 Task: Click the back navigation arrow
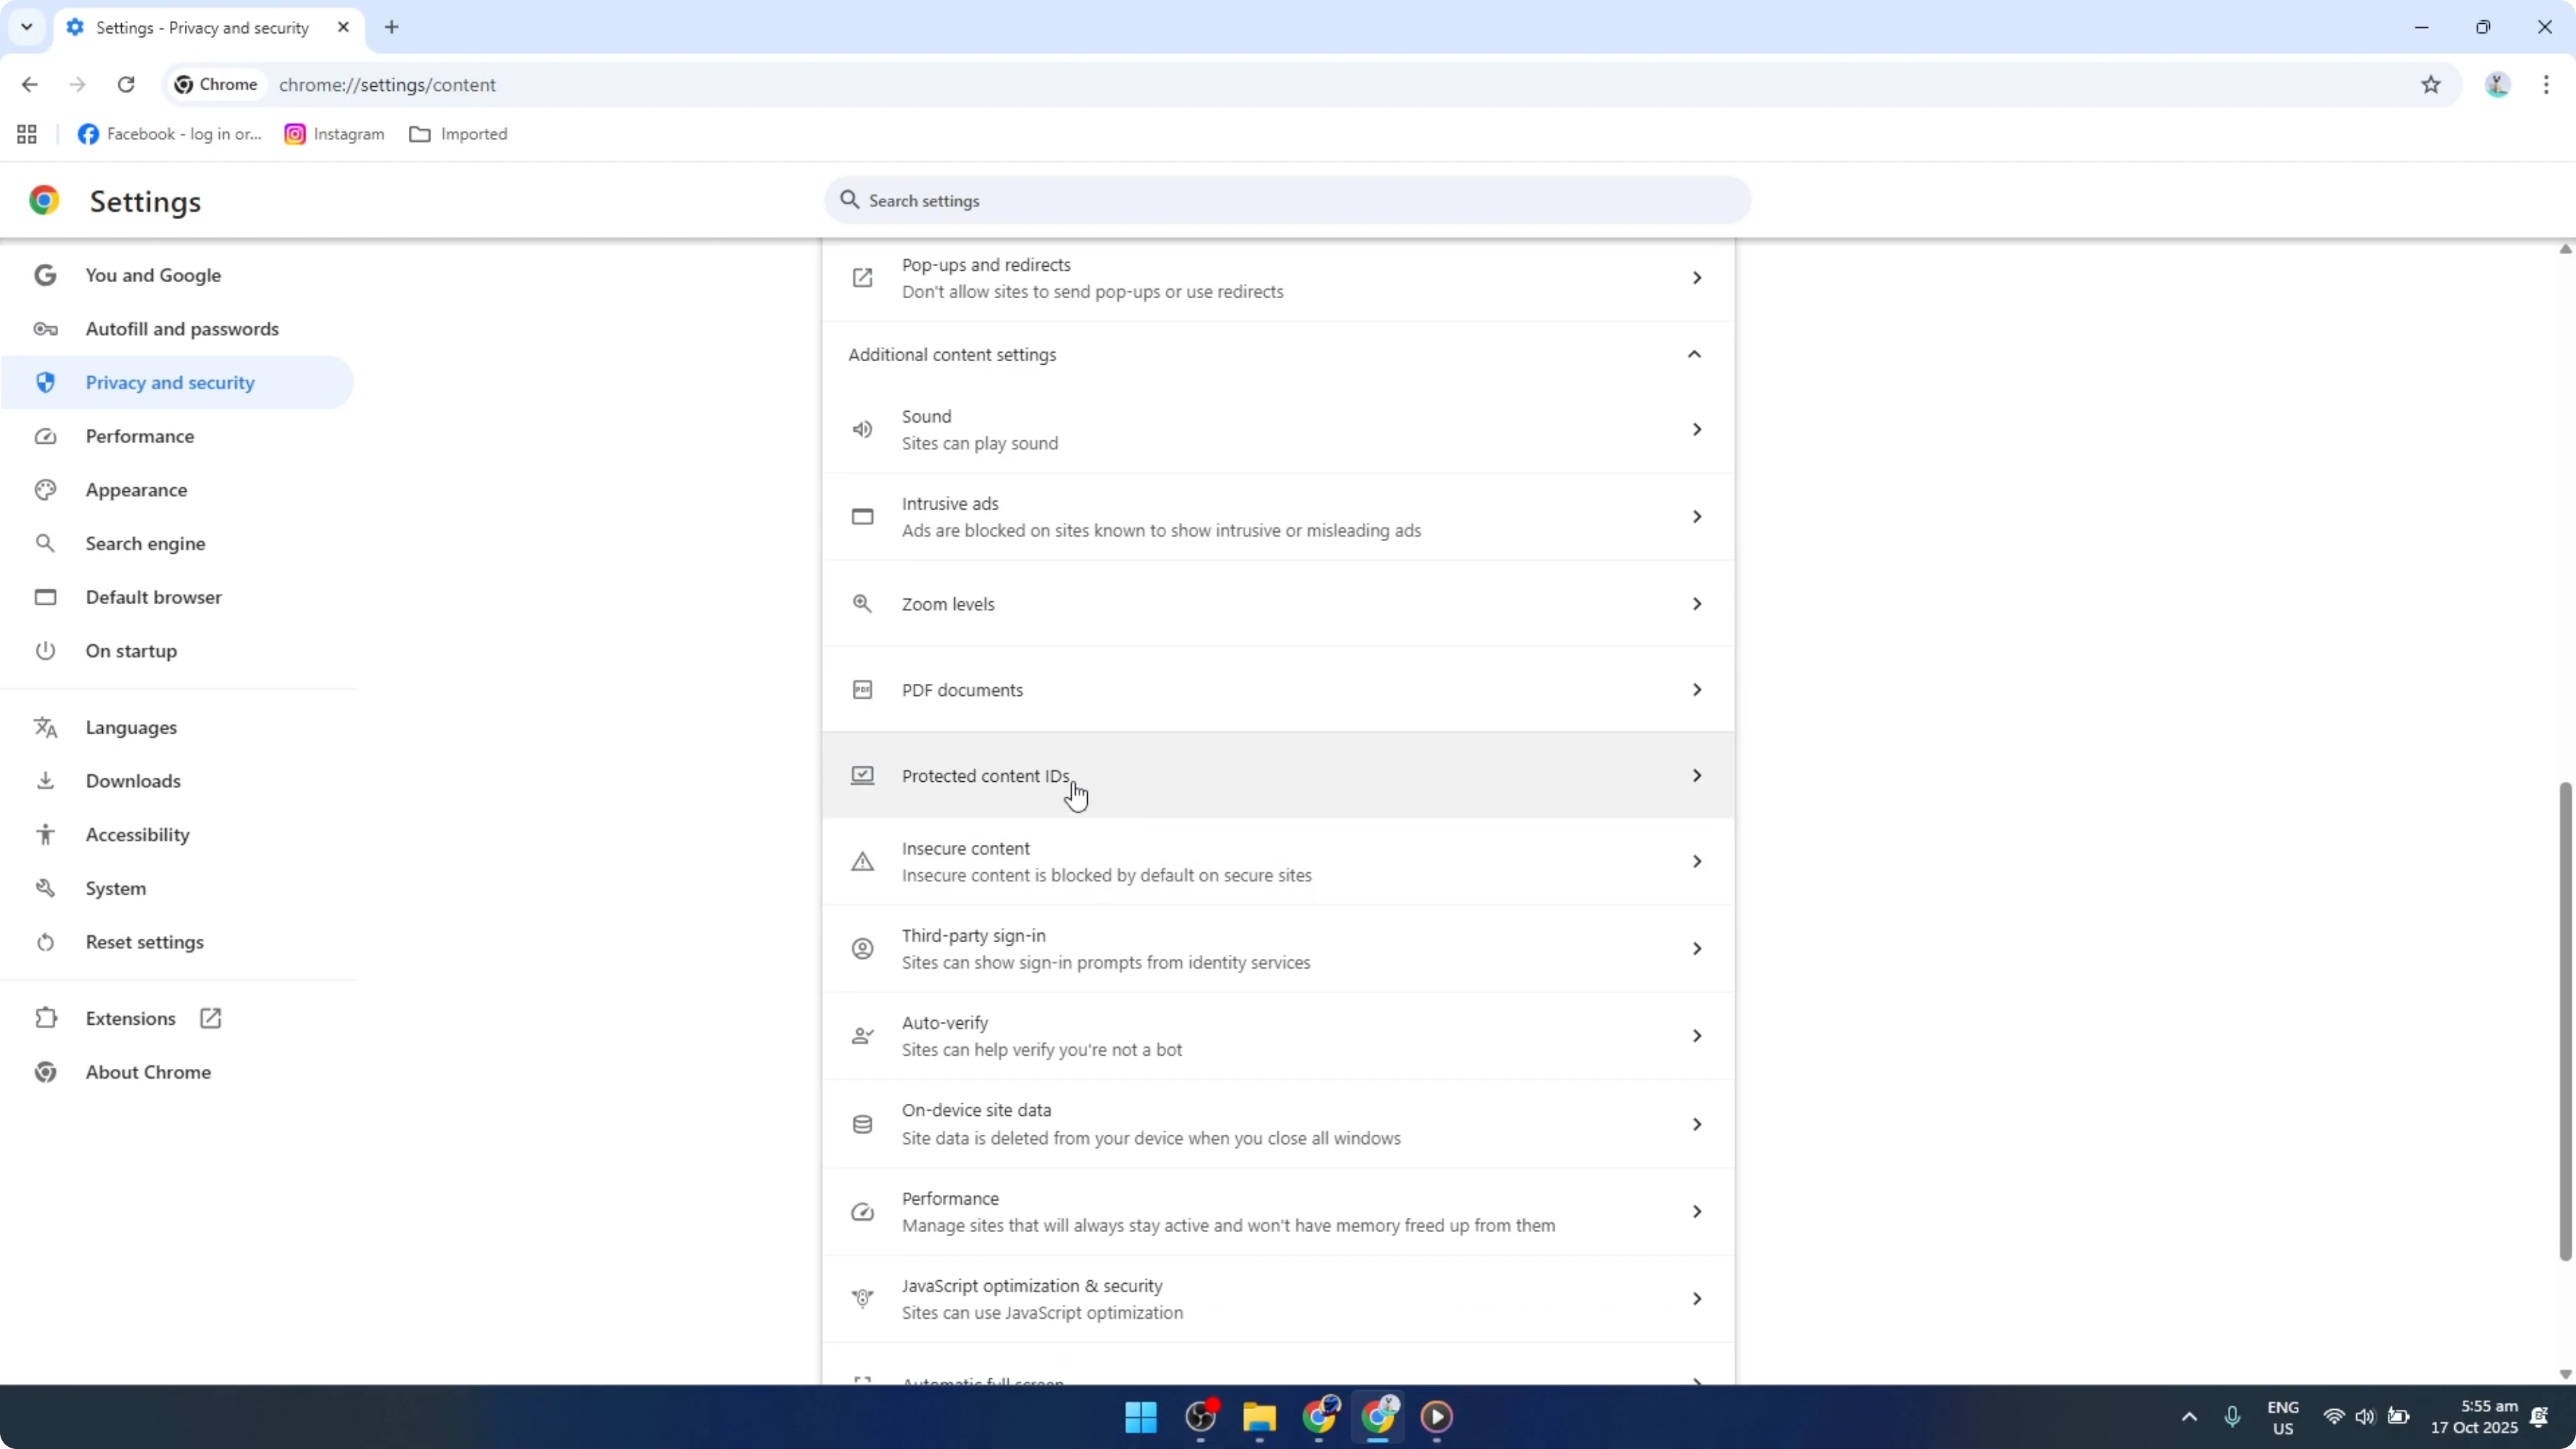point(29,85)
